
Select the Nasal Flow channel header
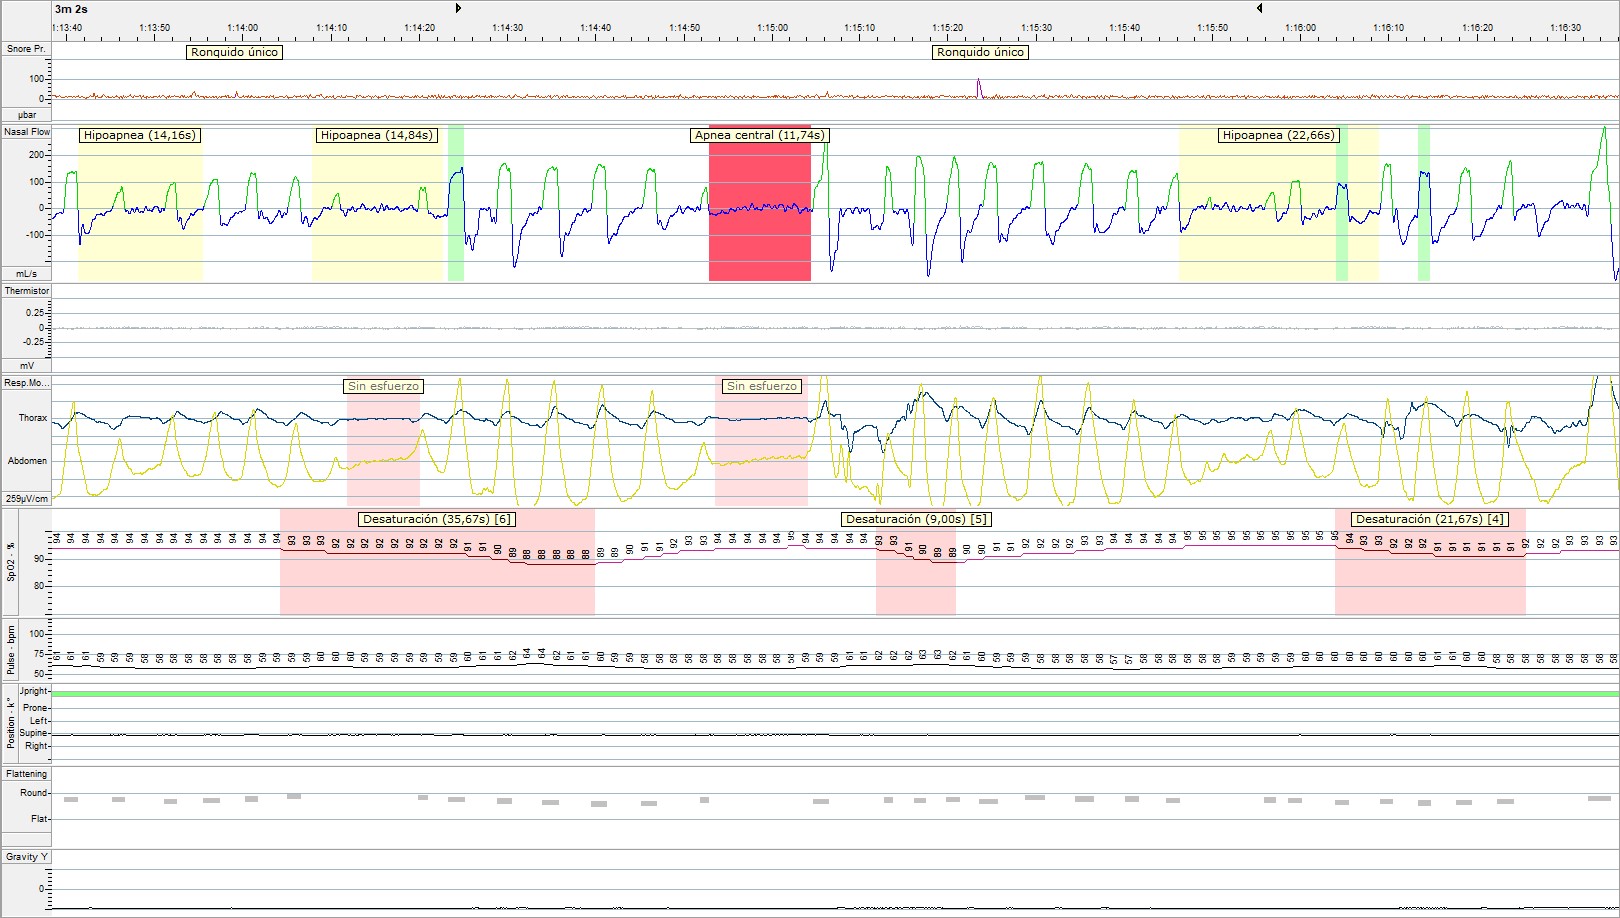pyautogui.click(x=26, y=132)
